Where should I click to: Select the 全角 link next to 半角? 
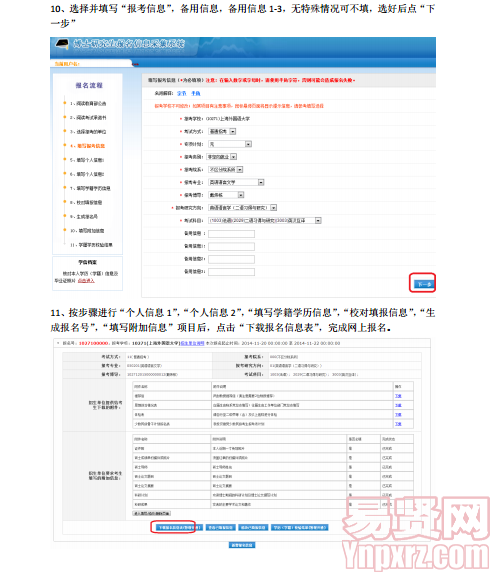[x=182, y=94]
